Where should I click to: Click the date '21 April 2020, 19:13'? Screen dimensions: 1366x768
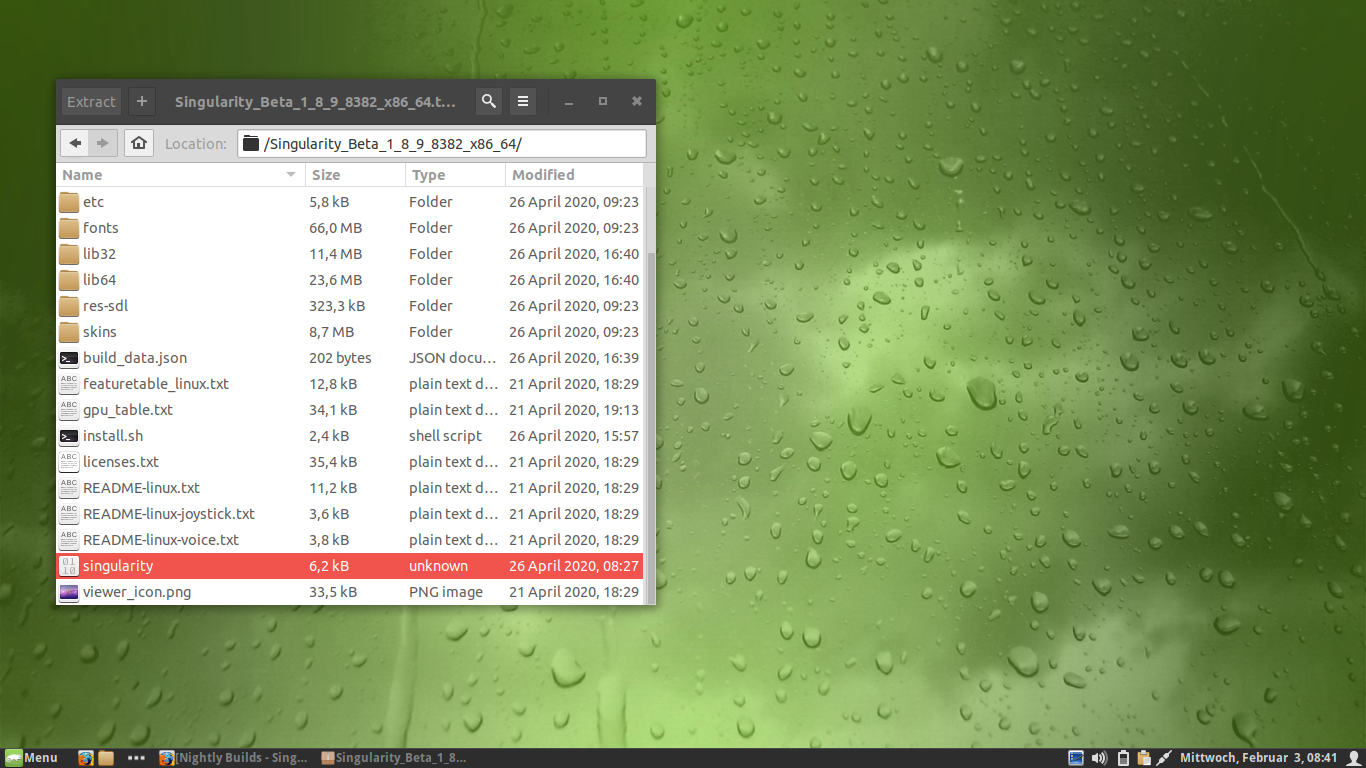pyautogui.click(x=574, y=410)
